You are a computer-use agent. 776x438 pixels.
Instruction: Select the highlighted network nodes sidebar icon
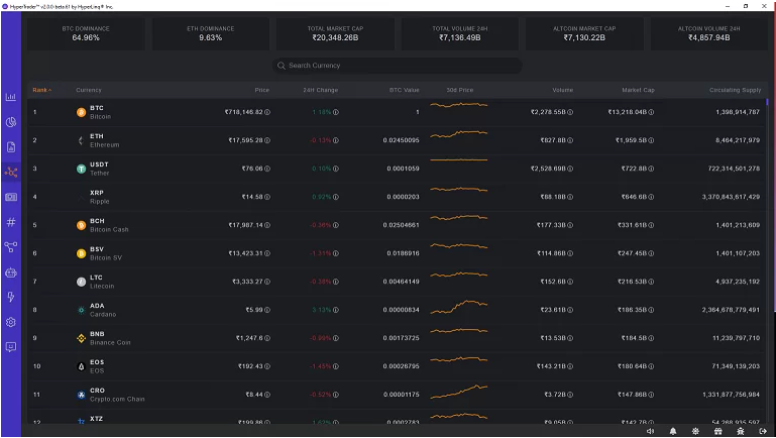pyautogui.click(x=11, y=172)
